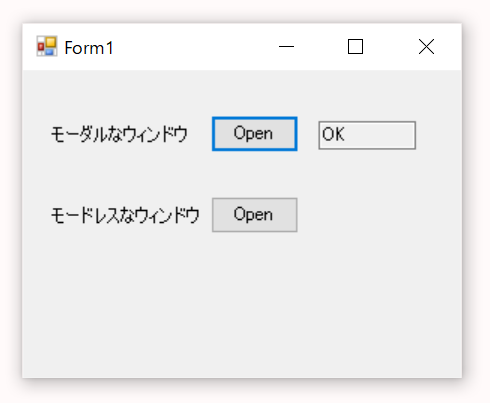Open the system menu via the window icon

(x=47, y=46)
